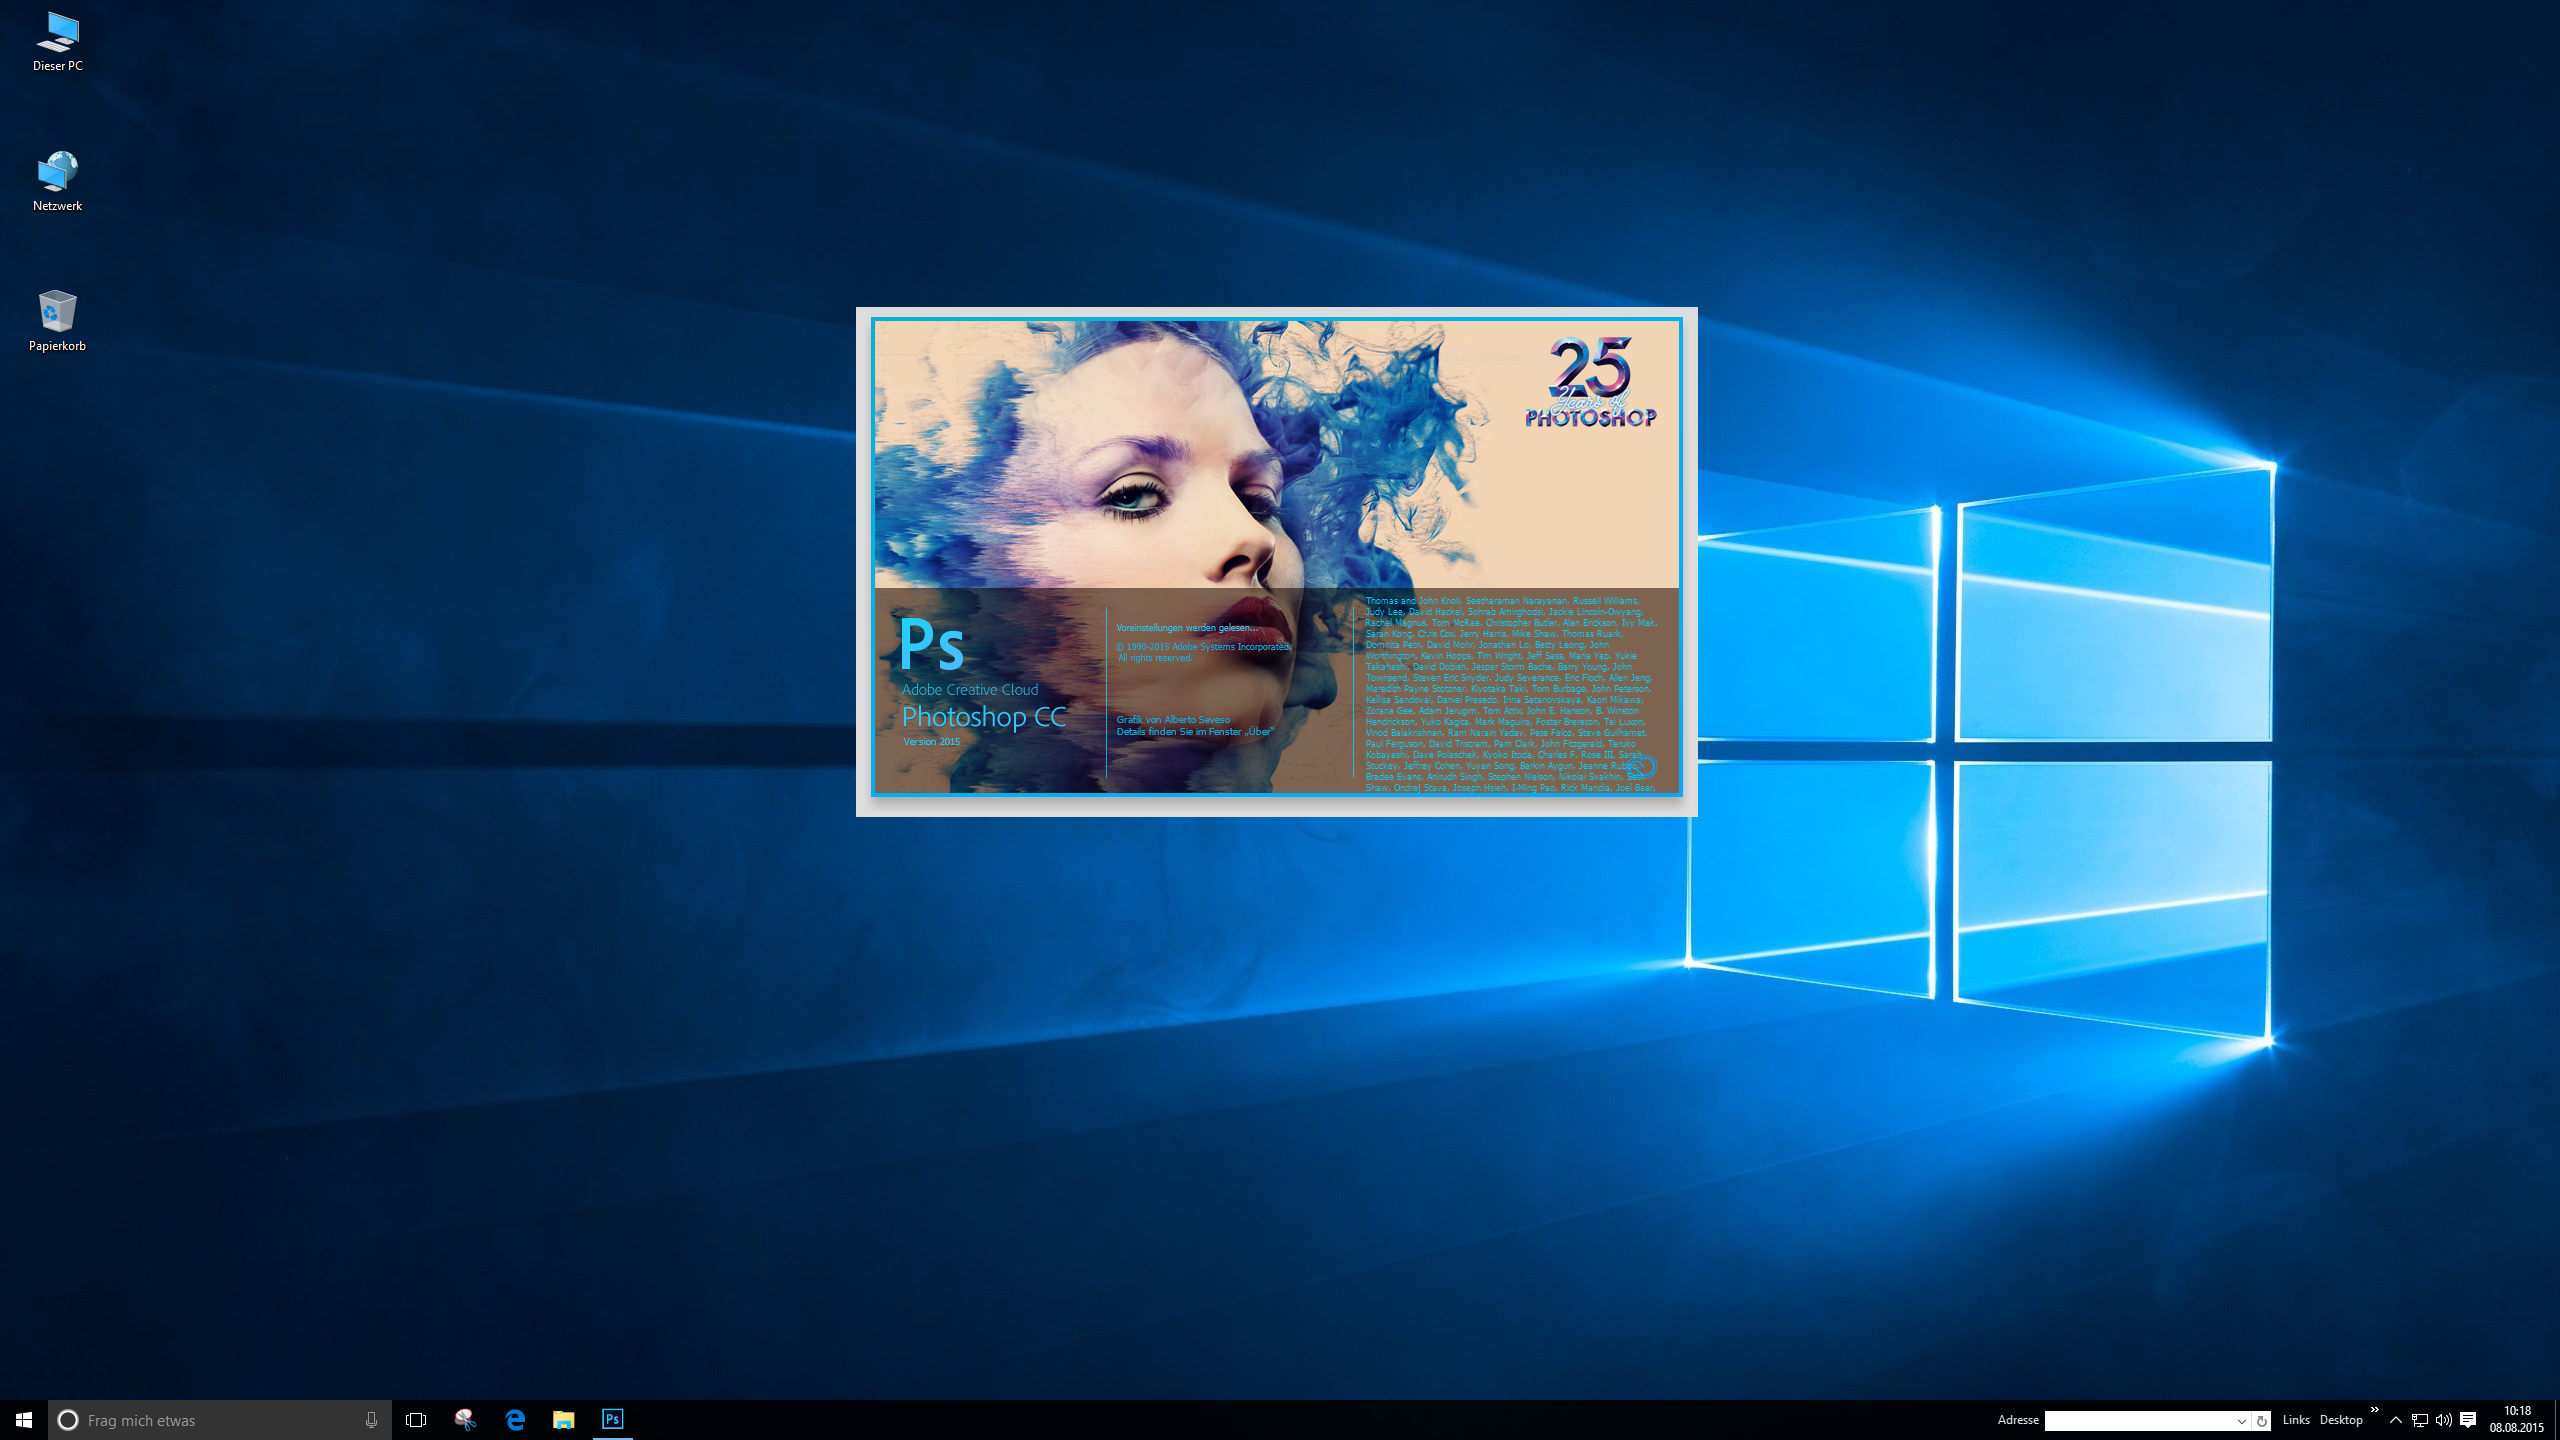Select the Netzwerk desktop icon
The image size is (2560, 1440).
coord(57,182)
